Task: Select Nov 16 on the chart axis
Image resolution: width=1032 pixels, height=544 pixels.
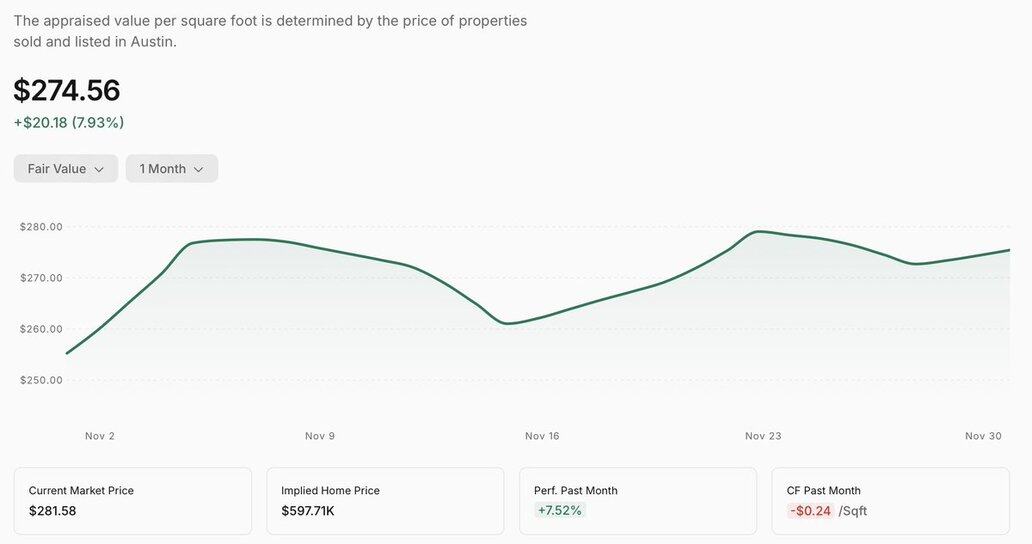Action: [542, 436]
